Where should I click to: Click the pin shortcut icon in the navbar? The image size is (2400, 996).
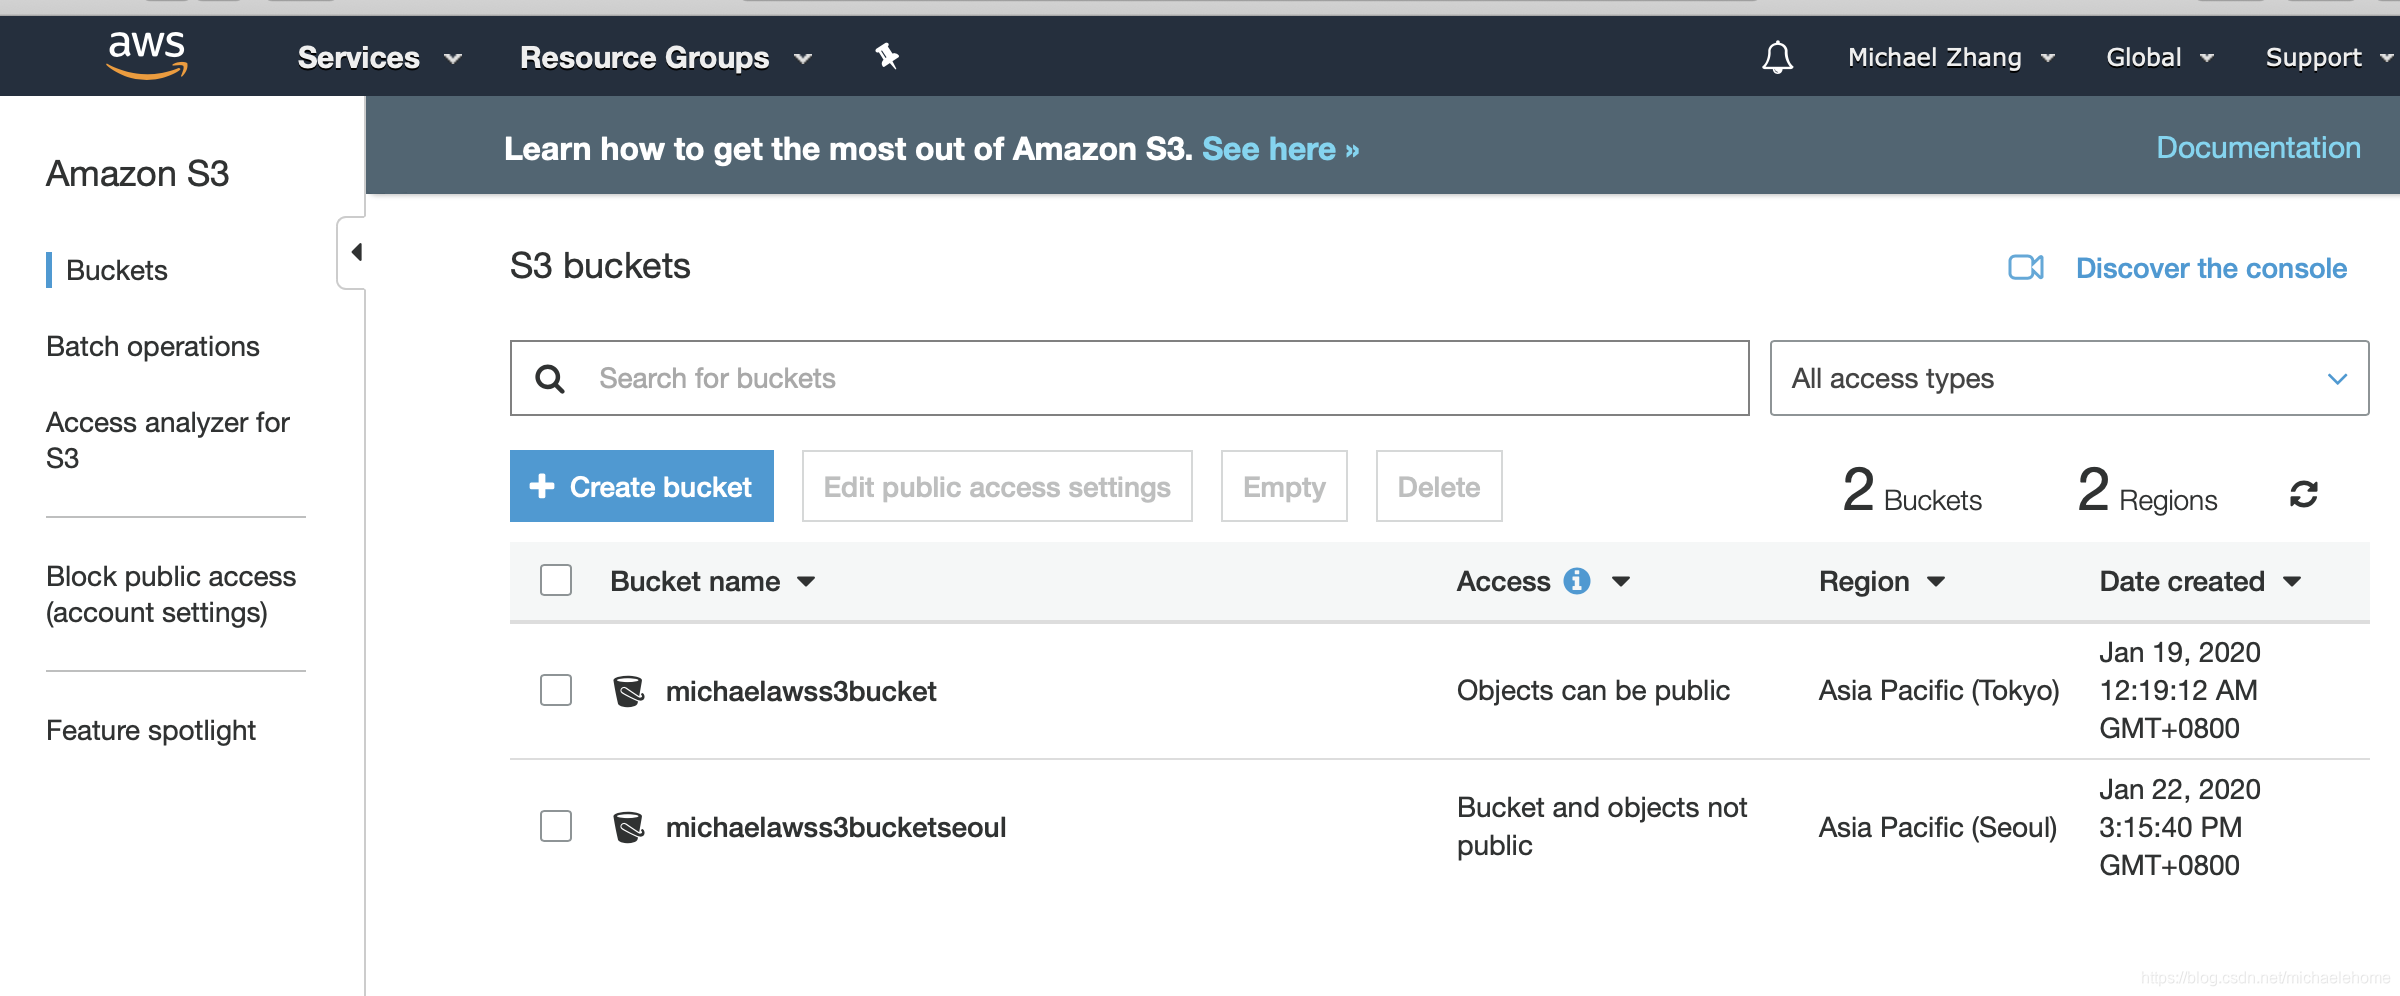point(887,56)
